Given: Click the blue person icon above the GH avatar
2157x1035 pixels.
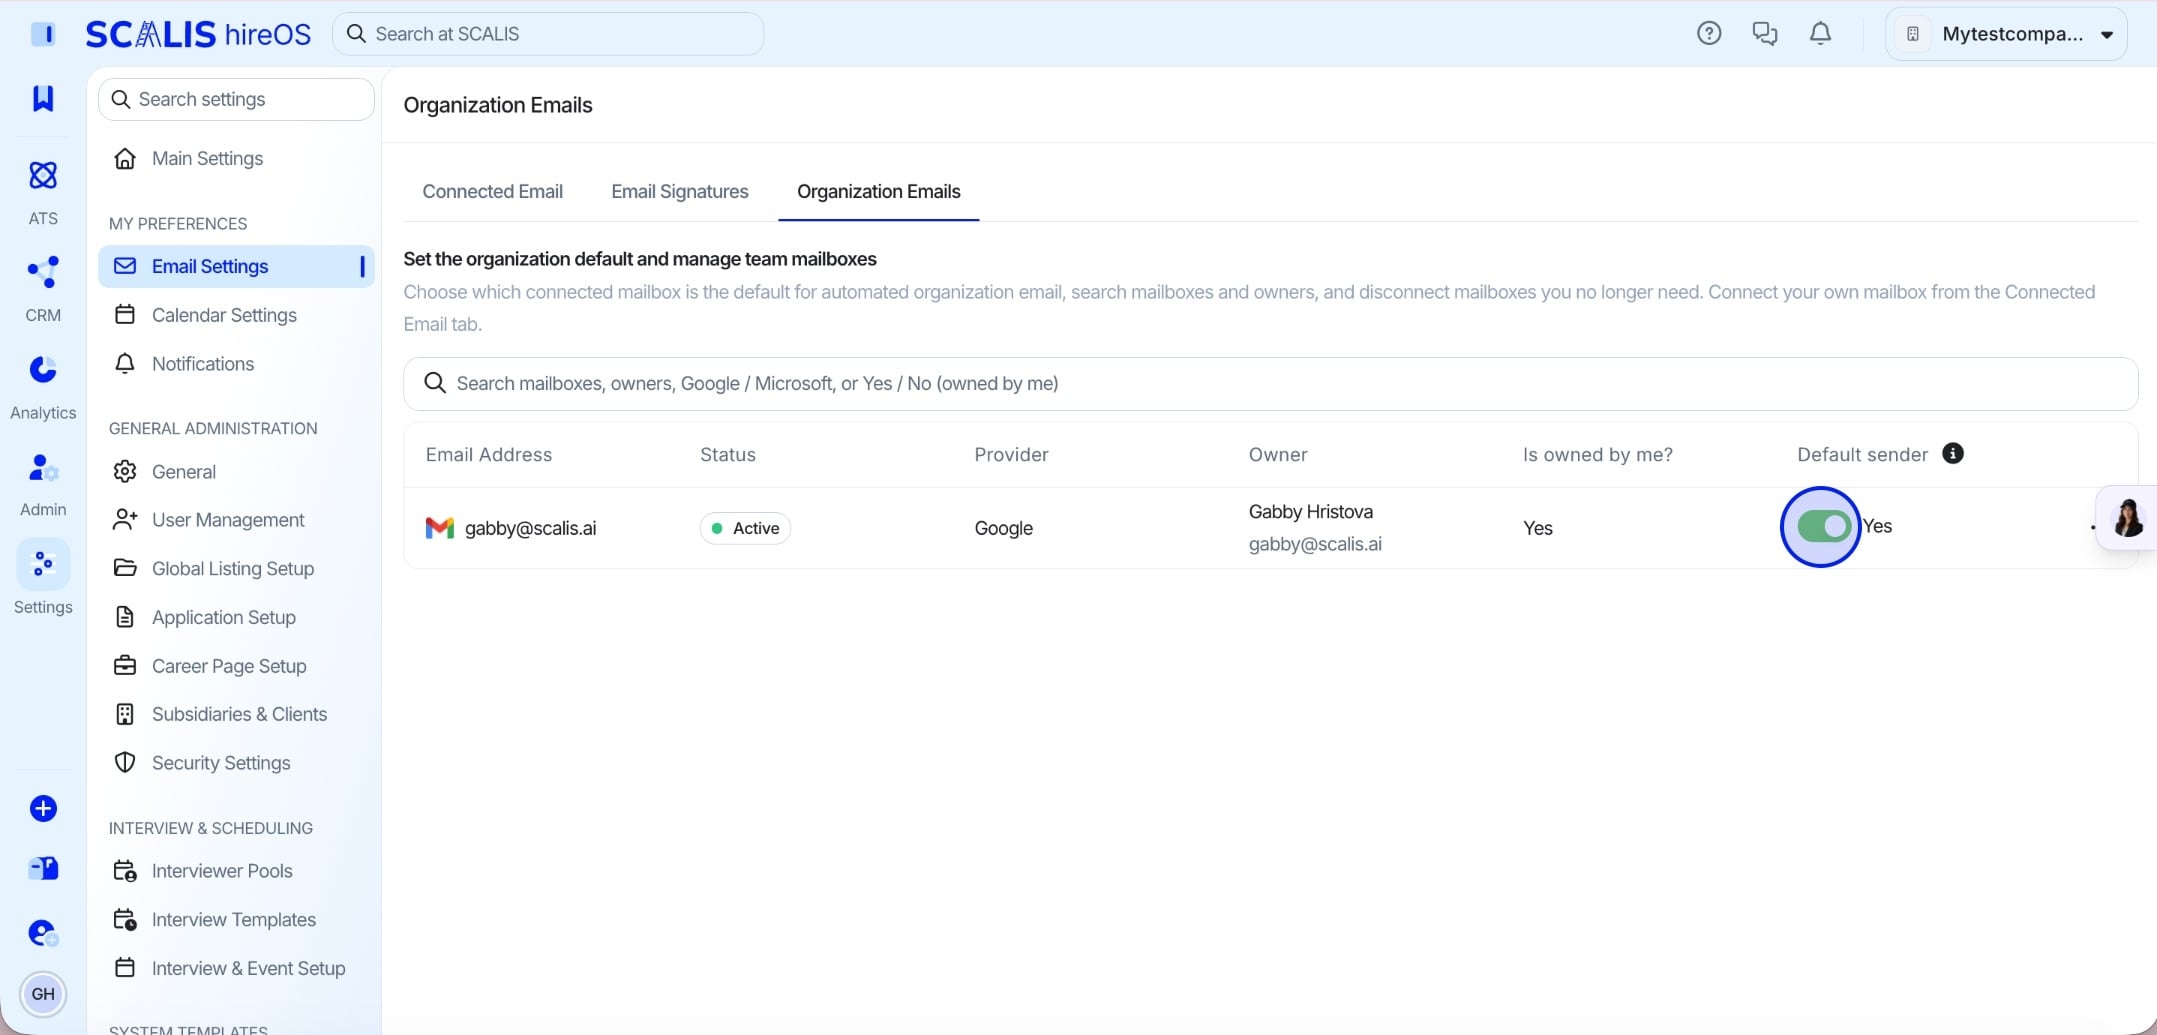Looking at the screenshot, I should (x=43, y=933).
